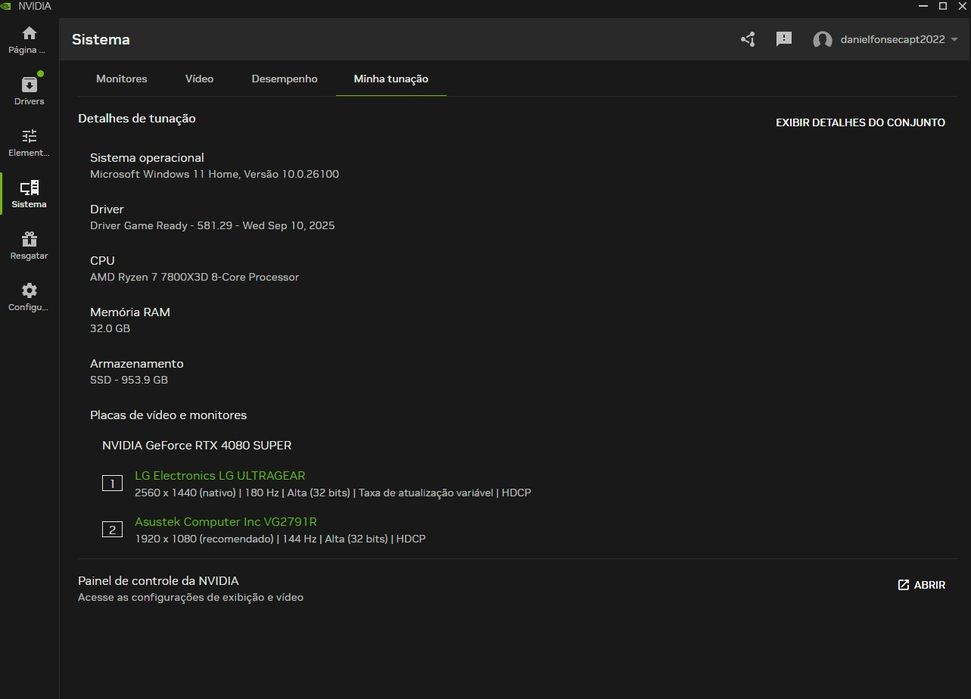
Task: Click the 1920 x 1080 144 Hz details
Action: point(280,539)
